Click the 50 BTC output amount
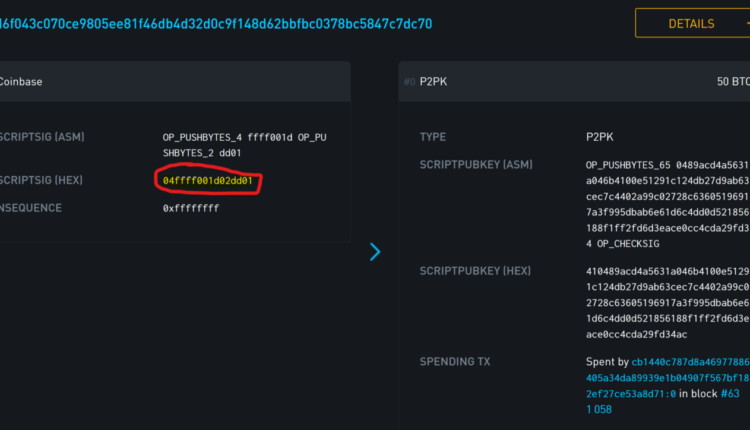The height and width of the screenshot is (430, 750). pos(733,81)
